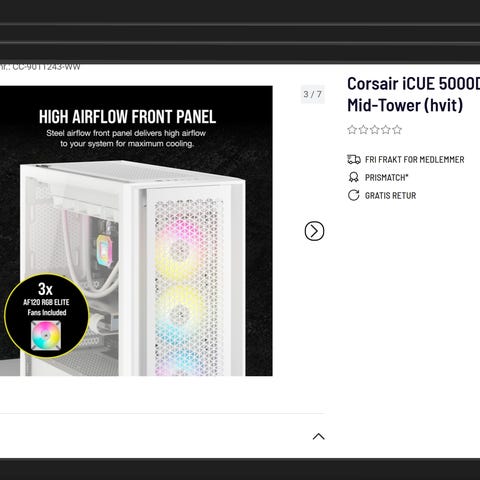Viewport: 480px width, 480px height.
Task: Open the FRI FRAKT FOR MEDLEMMER link
Action: tap(414, 160)
